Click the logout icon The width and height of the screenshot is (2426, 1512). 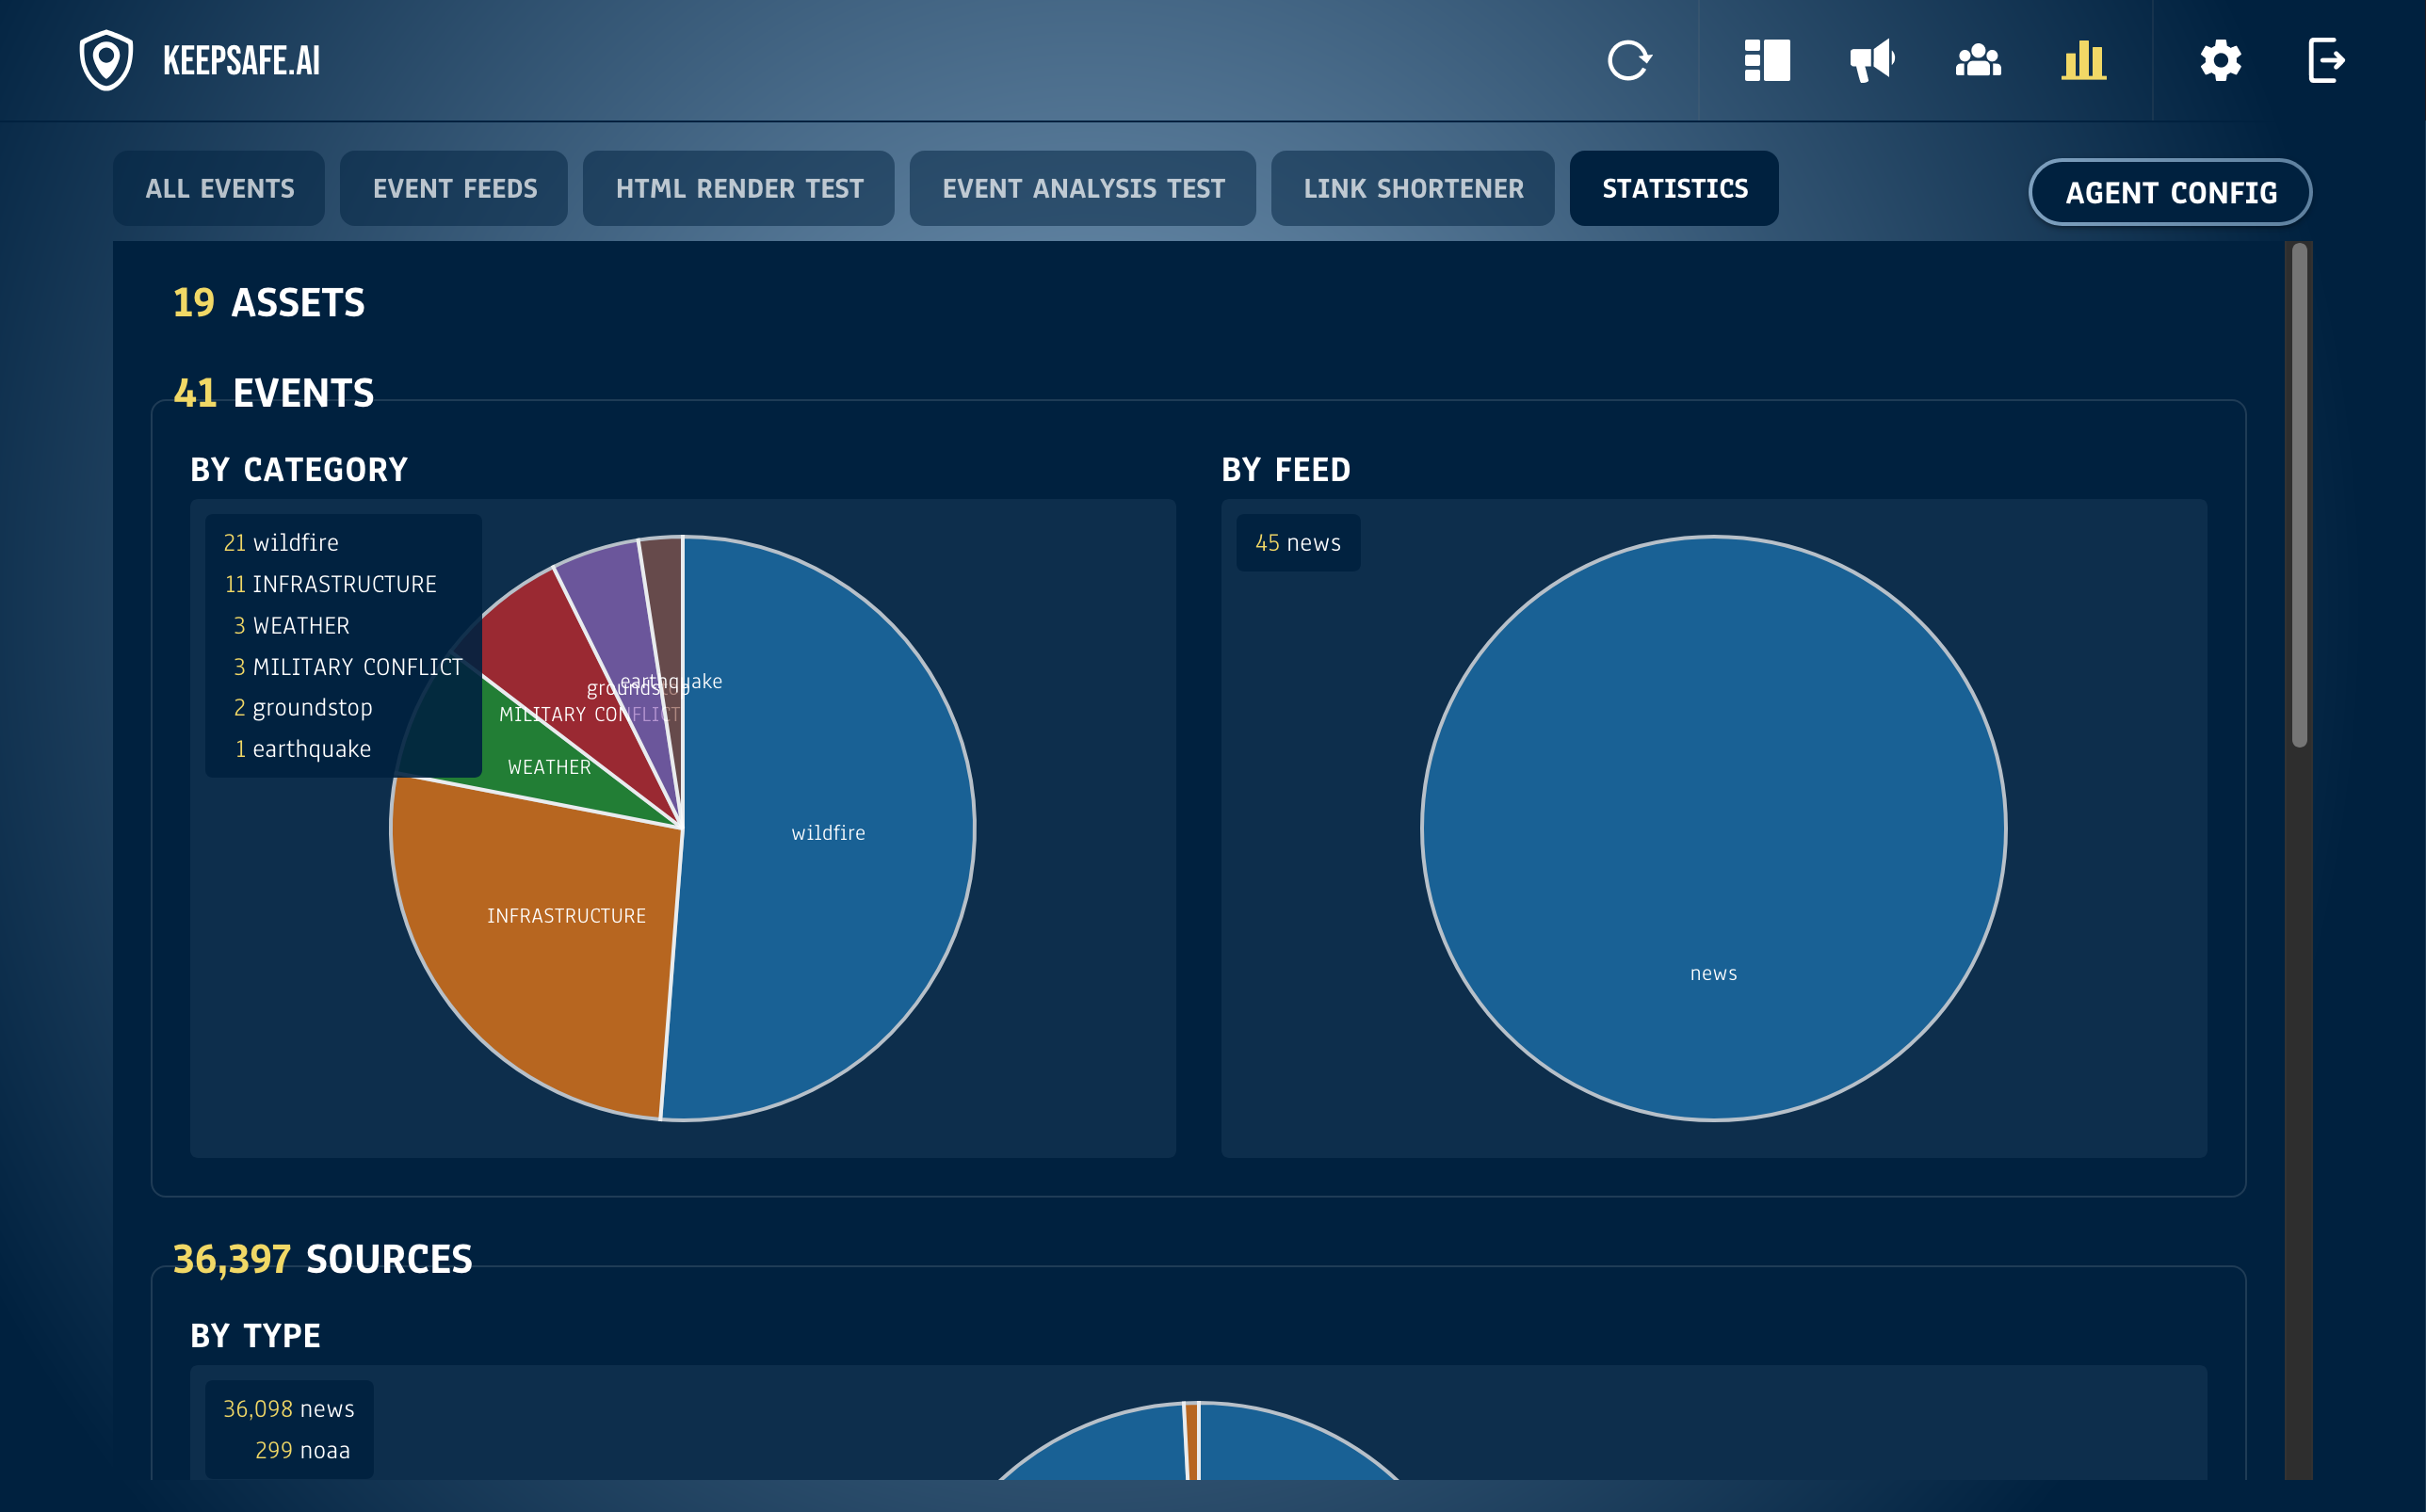click(x=2326, y=60)
